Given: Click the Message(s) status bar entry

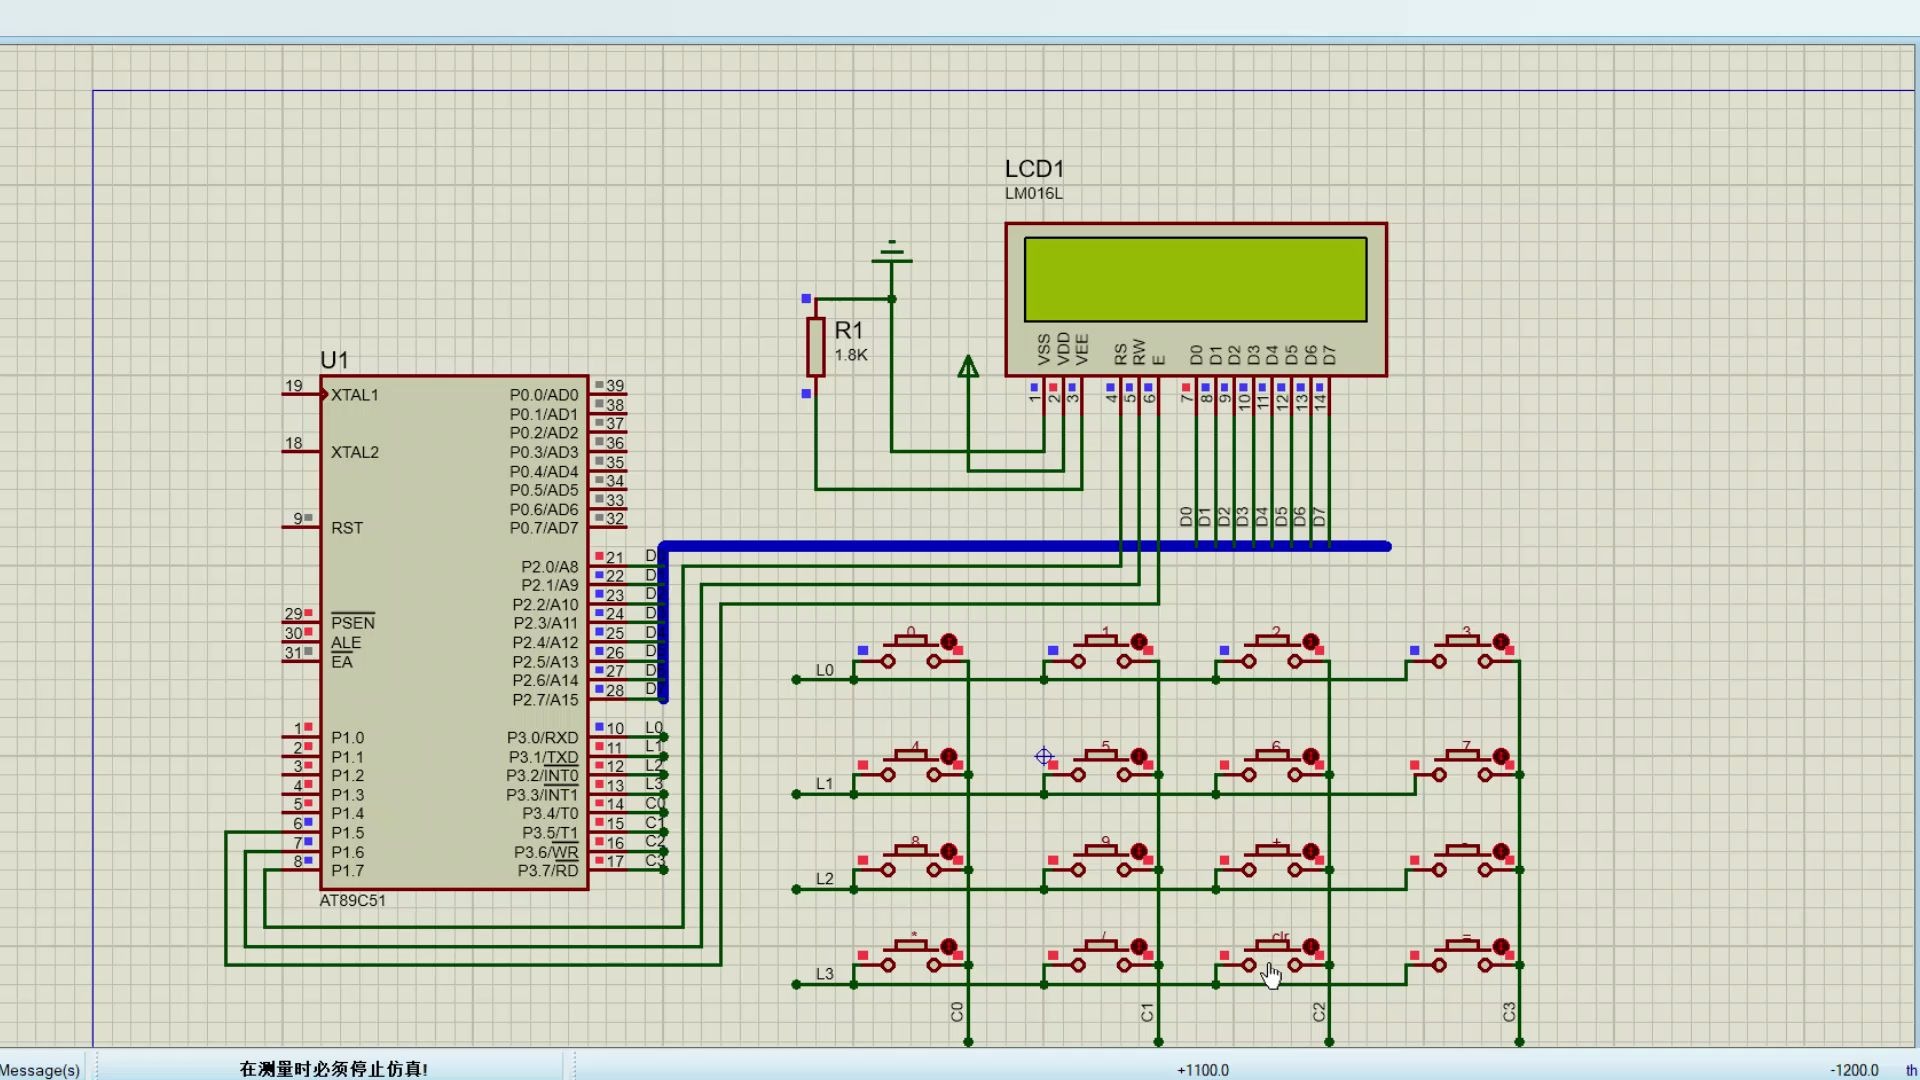Looking at the screenshot, I should 40,1070.
